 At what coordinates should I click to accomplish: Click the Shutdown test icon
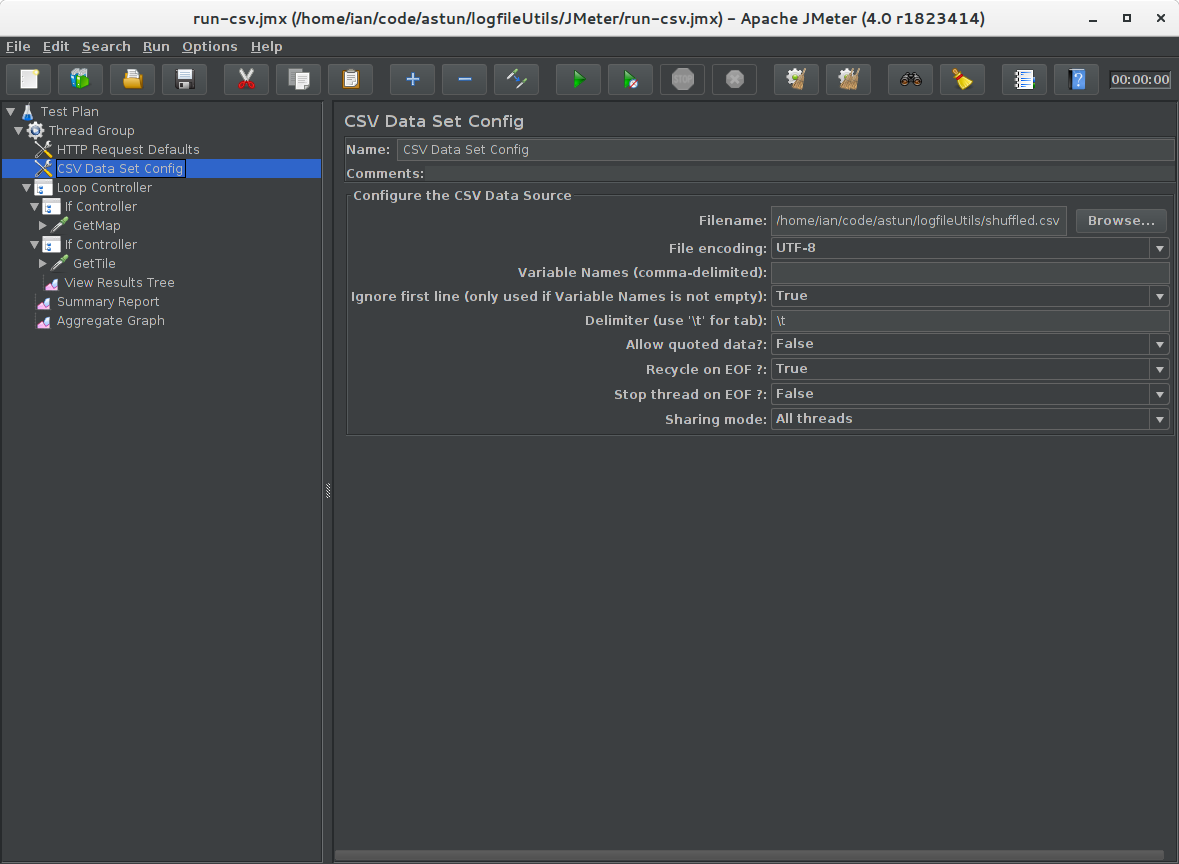pyautogui.click(x=735, y=79)
